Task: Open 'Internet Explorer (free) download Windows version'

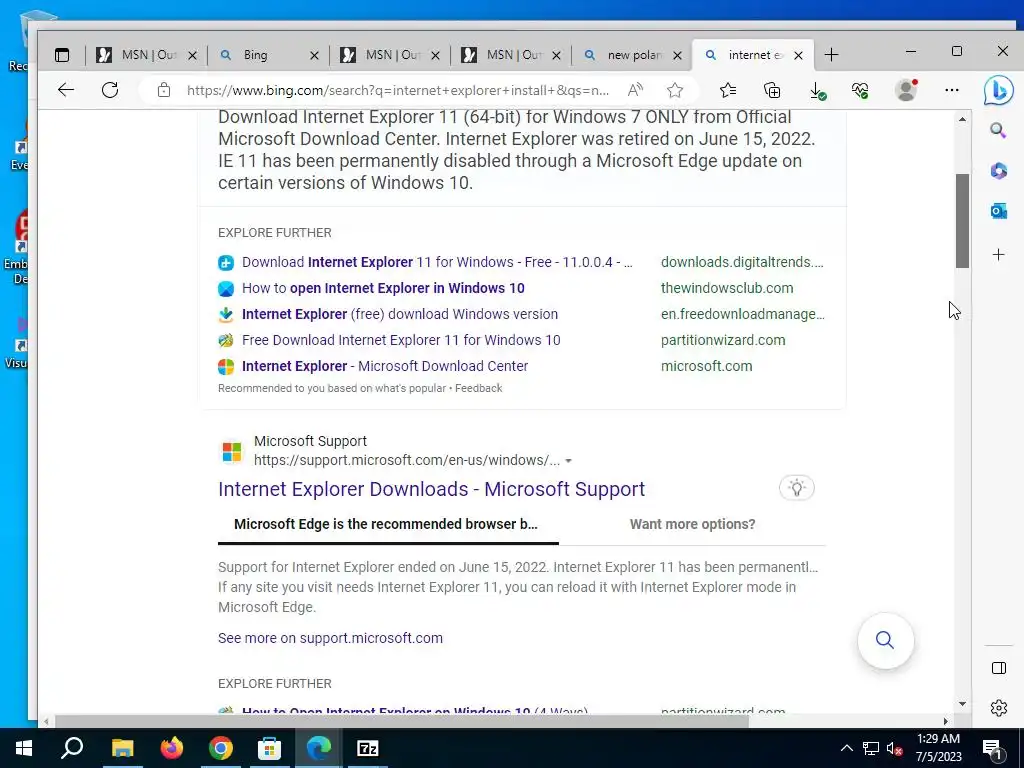Action: click(x=400, y=314)
